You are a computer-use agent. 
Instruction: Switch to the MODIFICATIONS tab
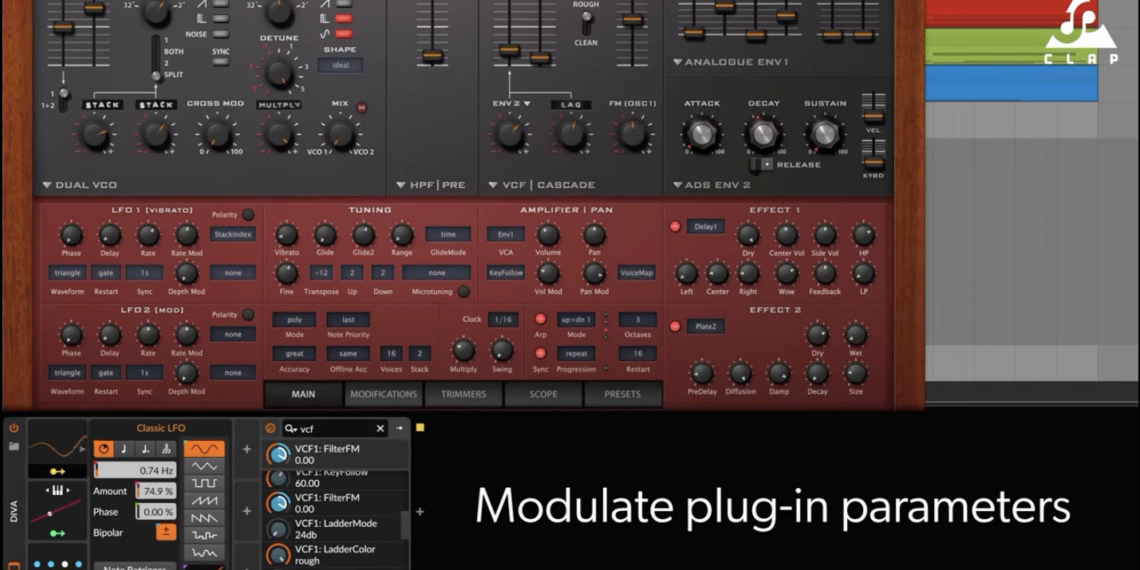pyautogui.click(x=383, y=394)
